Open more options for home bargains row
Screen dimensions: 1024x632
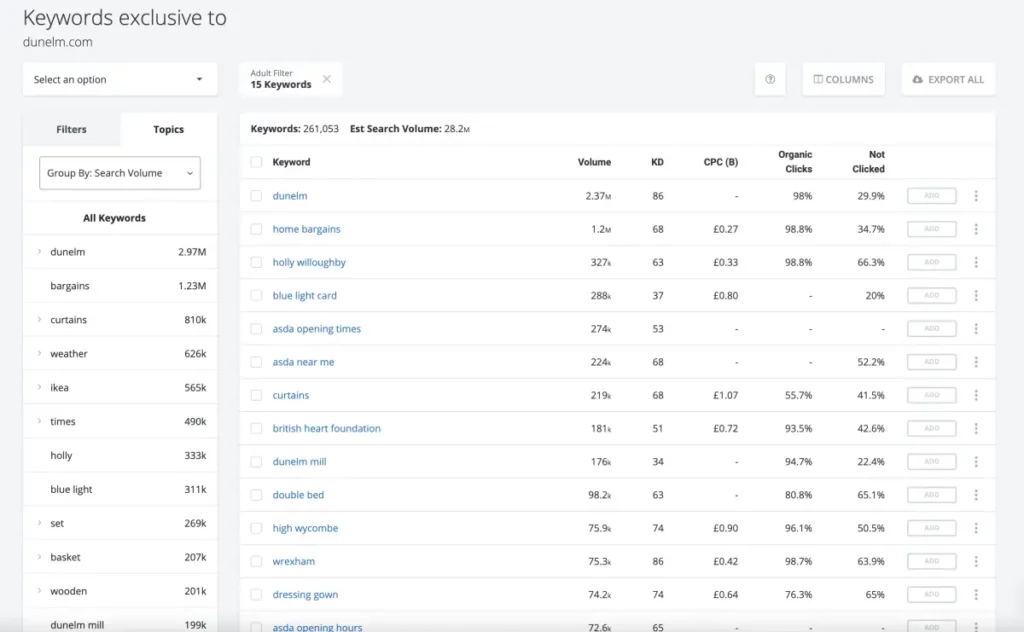[x=976, y=229]
